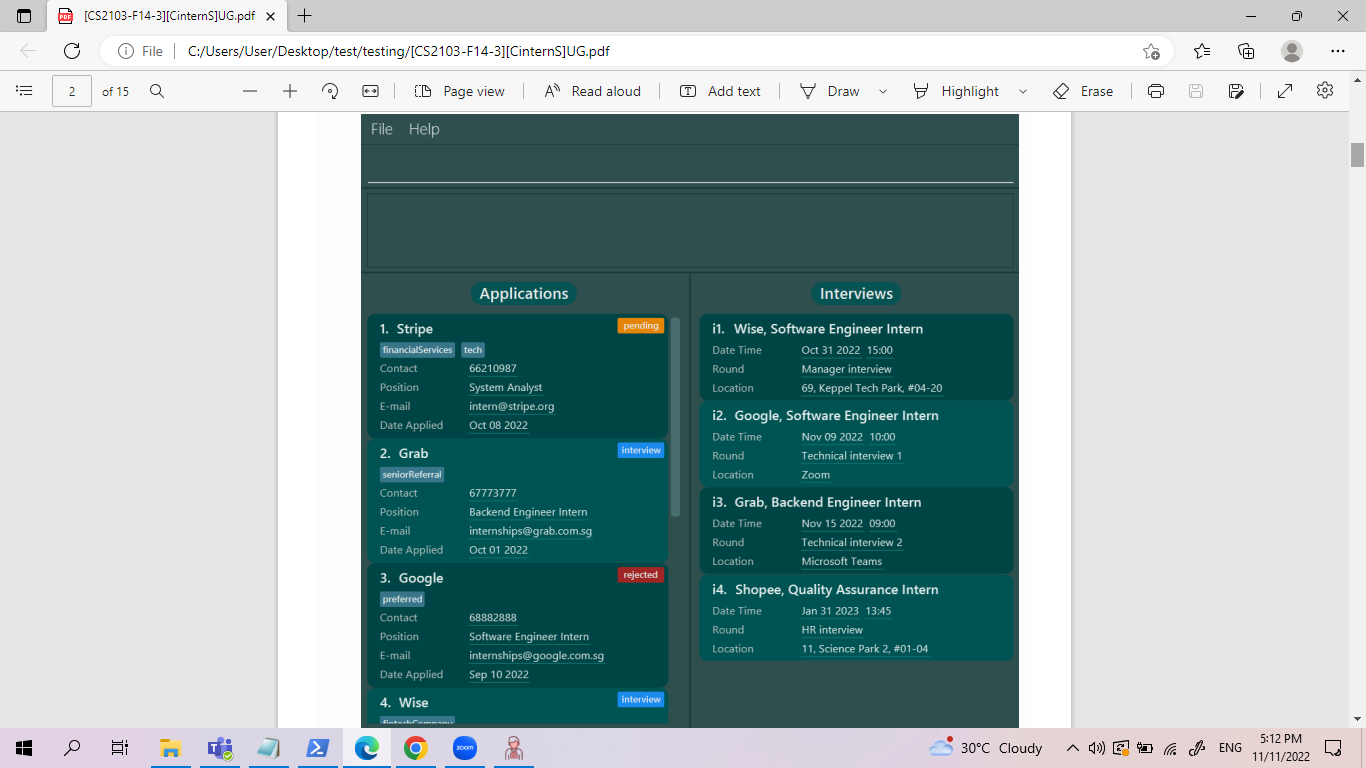Screen dimensions: 1366x768
Task: Open Task View on taskbar
Action: [x=120, y=748]
